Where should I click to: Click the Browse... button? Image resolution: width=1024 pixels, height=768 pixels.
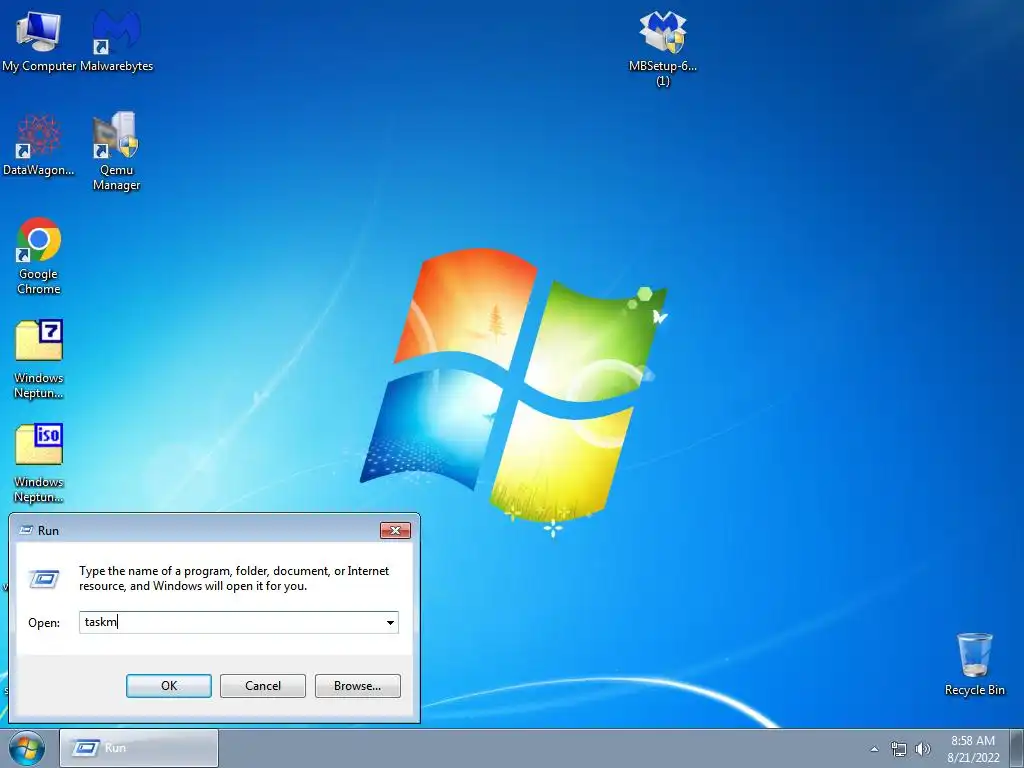pos(357,686)
